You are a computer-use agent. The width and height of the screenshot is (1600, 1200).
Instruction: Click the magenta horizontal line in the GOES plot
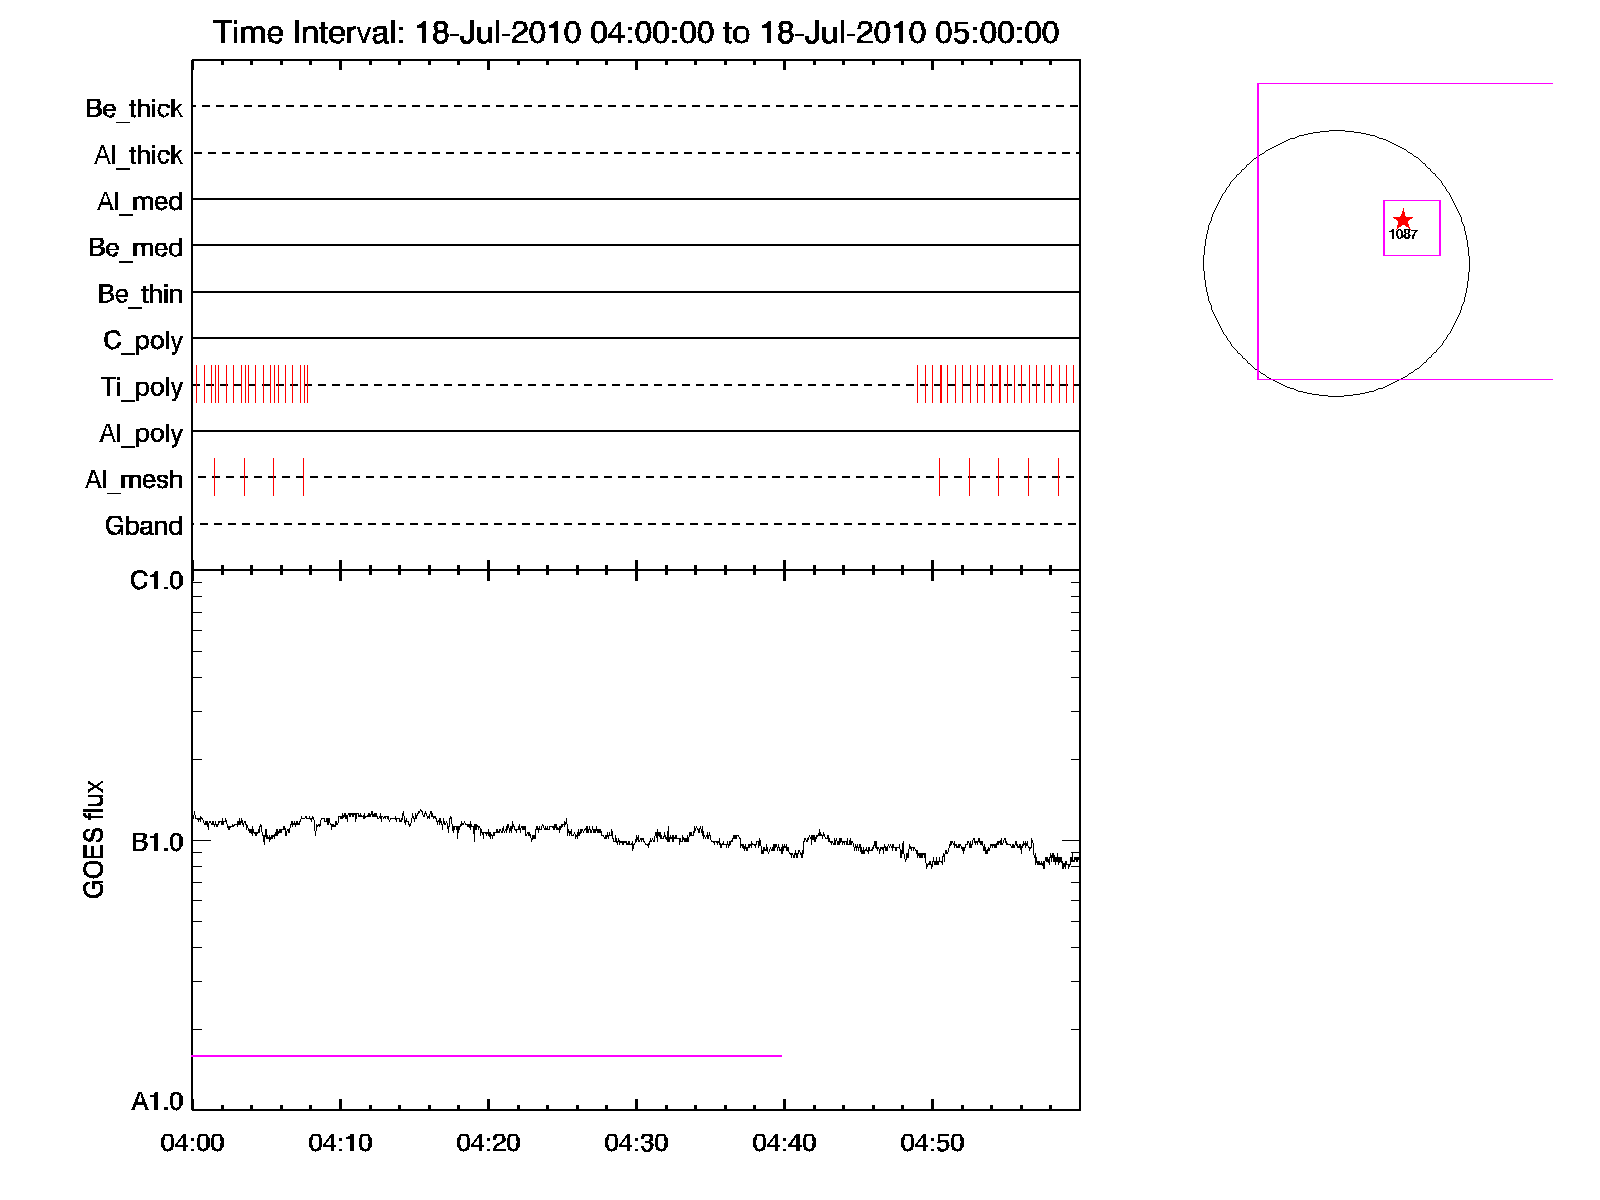(x=486, y=1055)
